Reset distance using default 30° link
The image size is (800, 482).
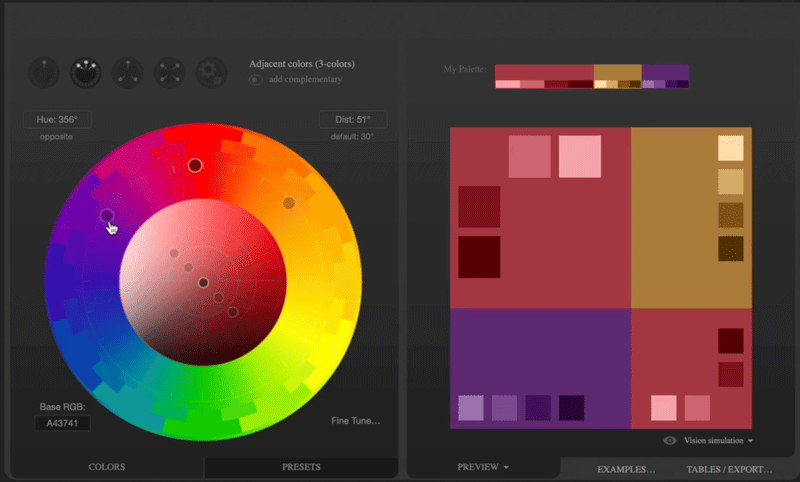tap(351, 136)
